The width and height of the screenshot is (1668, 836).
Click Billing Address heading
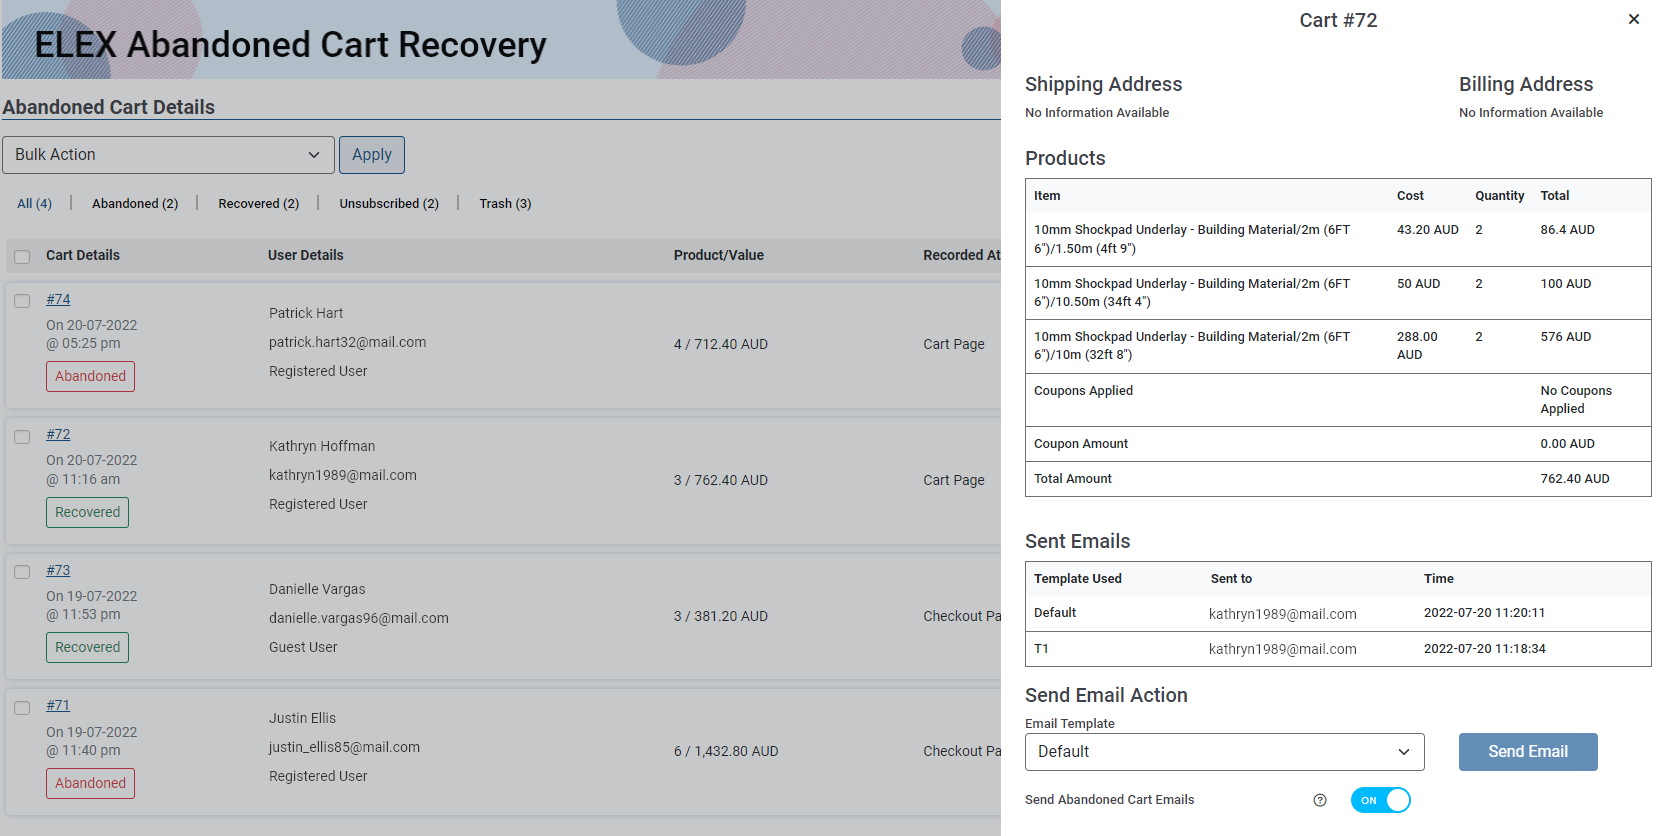[x=1526, y=84]
